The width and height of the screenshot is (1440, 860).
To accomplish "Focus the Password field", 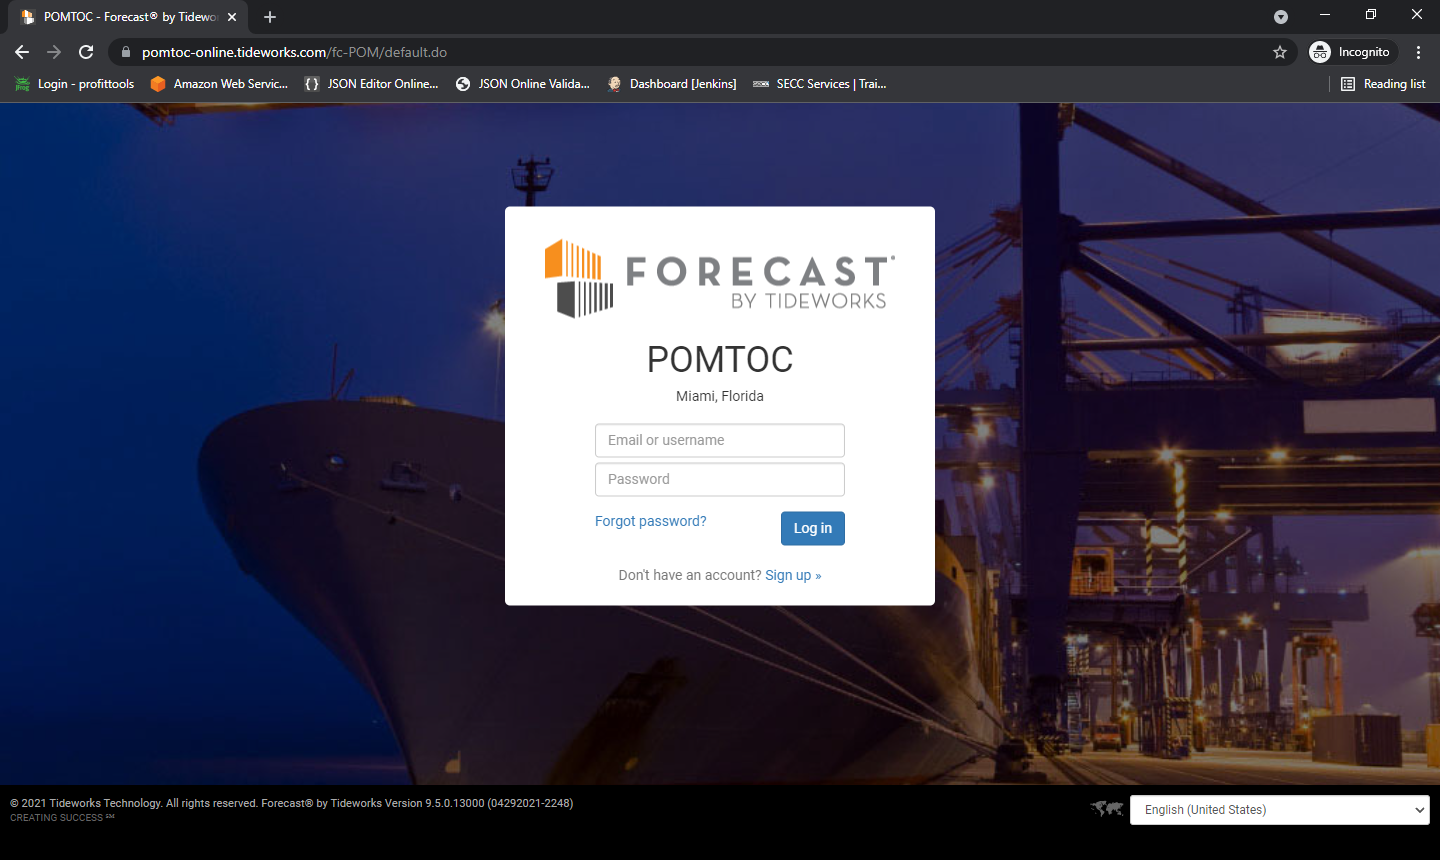I will pyautogui.click(x=720, y=479).
